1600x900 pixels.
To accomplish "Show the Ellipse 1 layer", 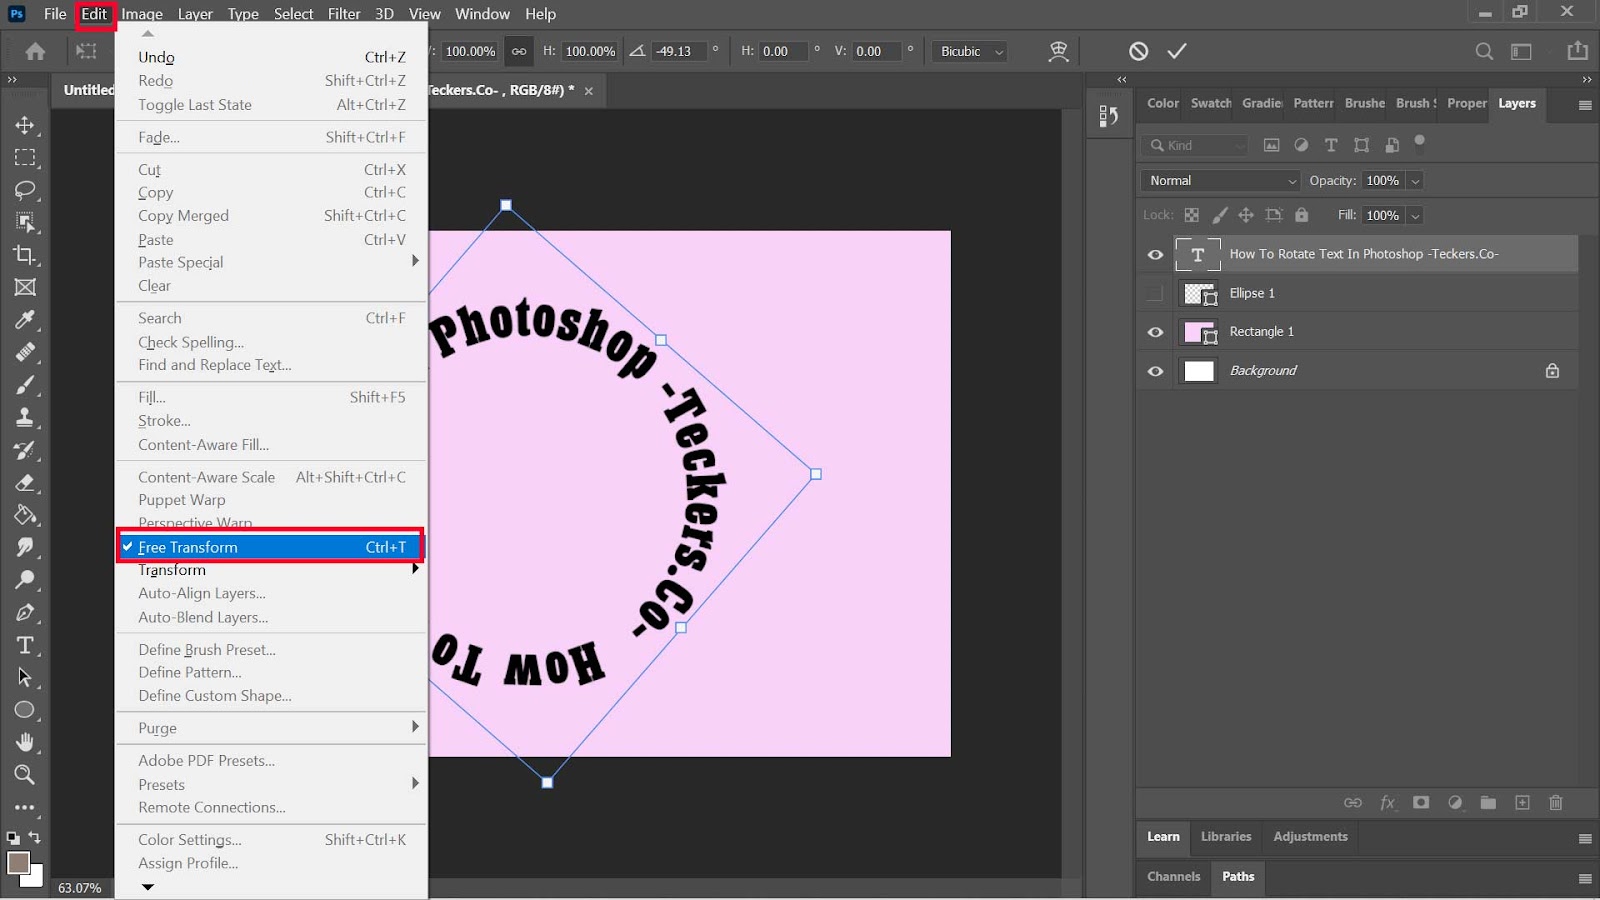I will [1155, 293].
